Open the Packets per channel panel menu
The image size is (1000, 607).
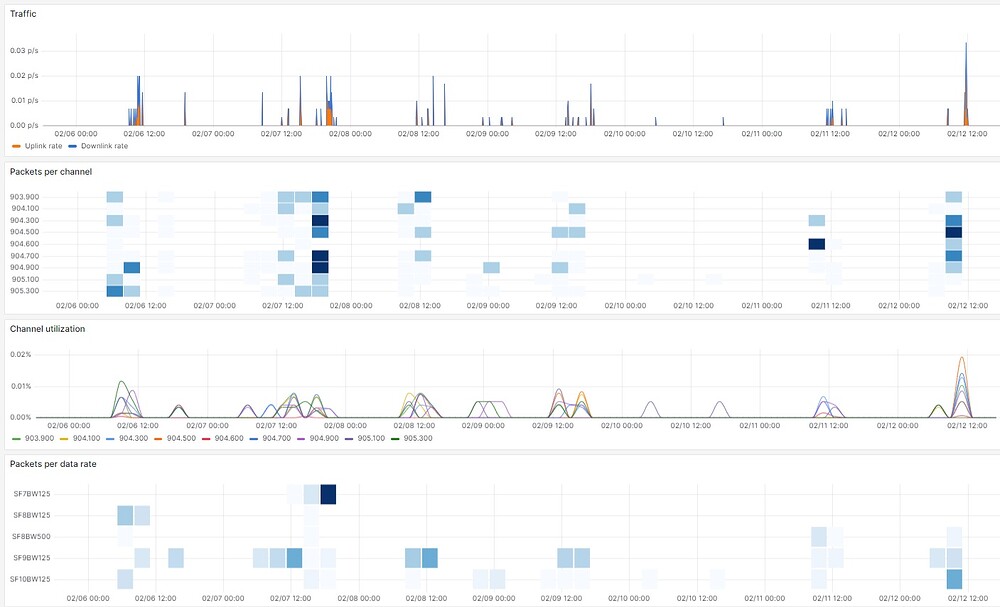[x=51, y=172]
